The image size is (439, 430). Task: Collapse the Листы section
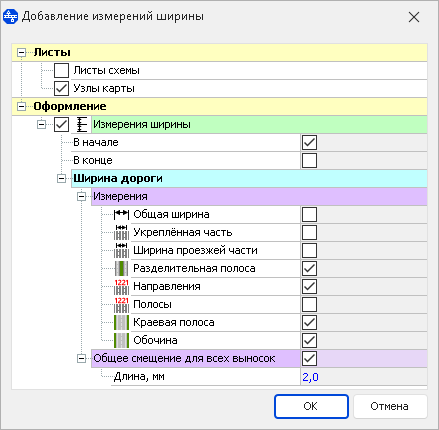pos(21,52)
